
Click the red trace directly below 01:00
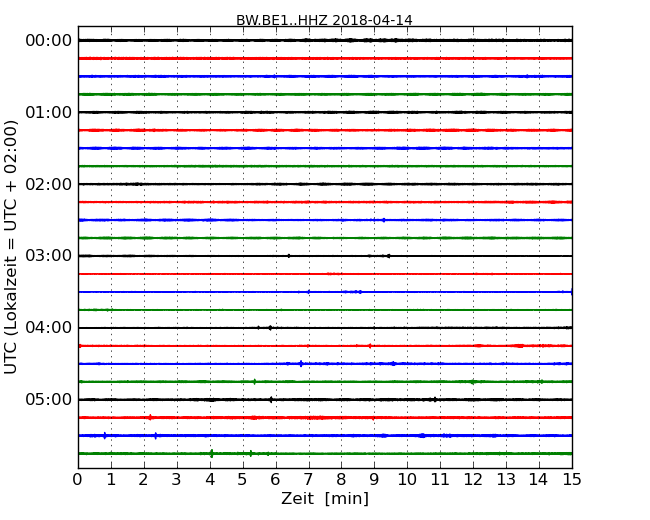[x=325, y=130]
